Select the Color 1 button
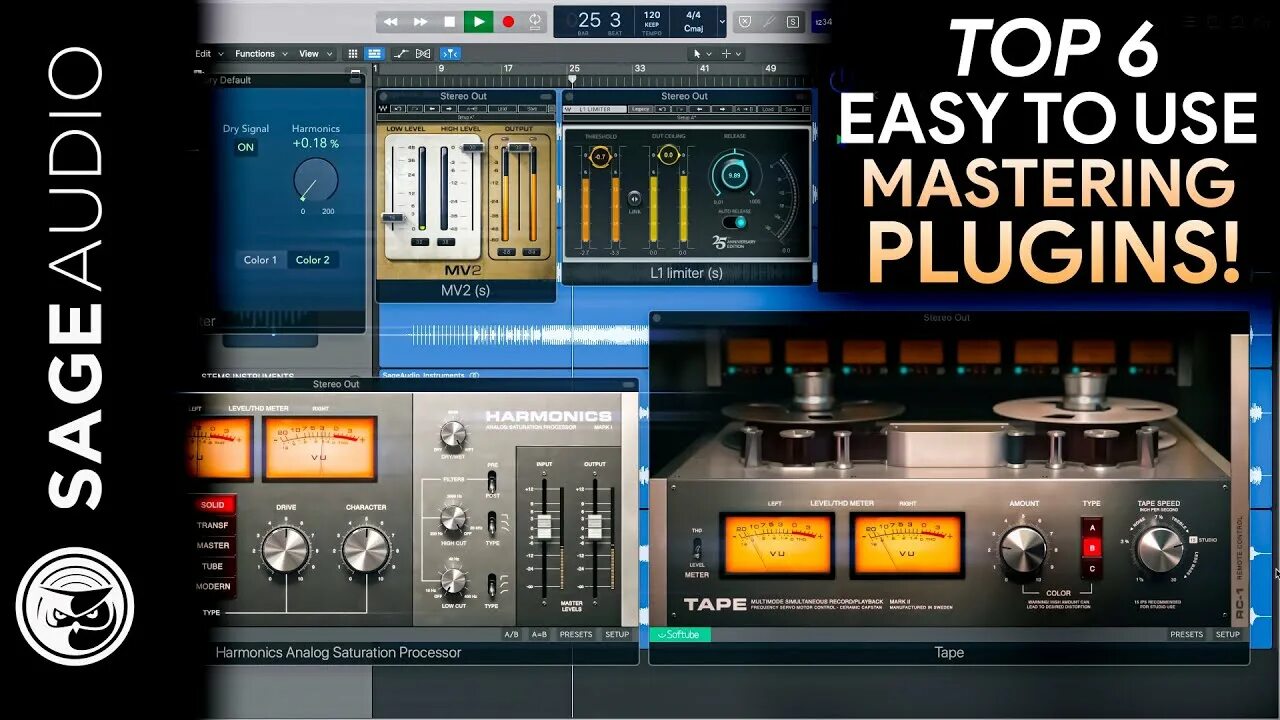The image size is (1280, 720). (260, 260)
